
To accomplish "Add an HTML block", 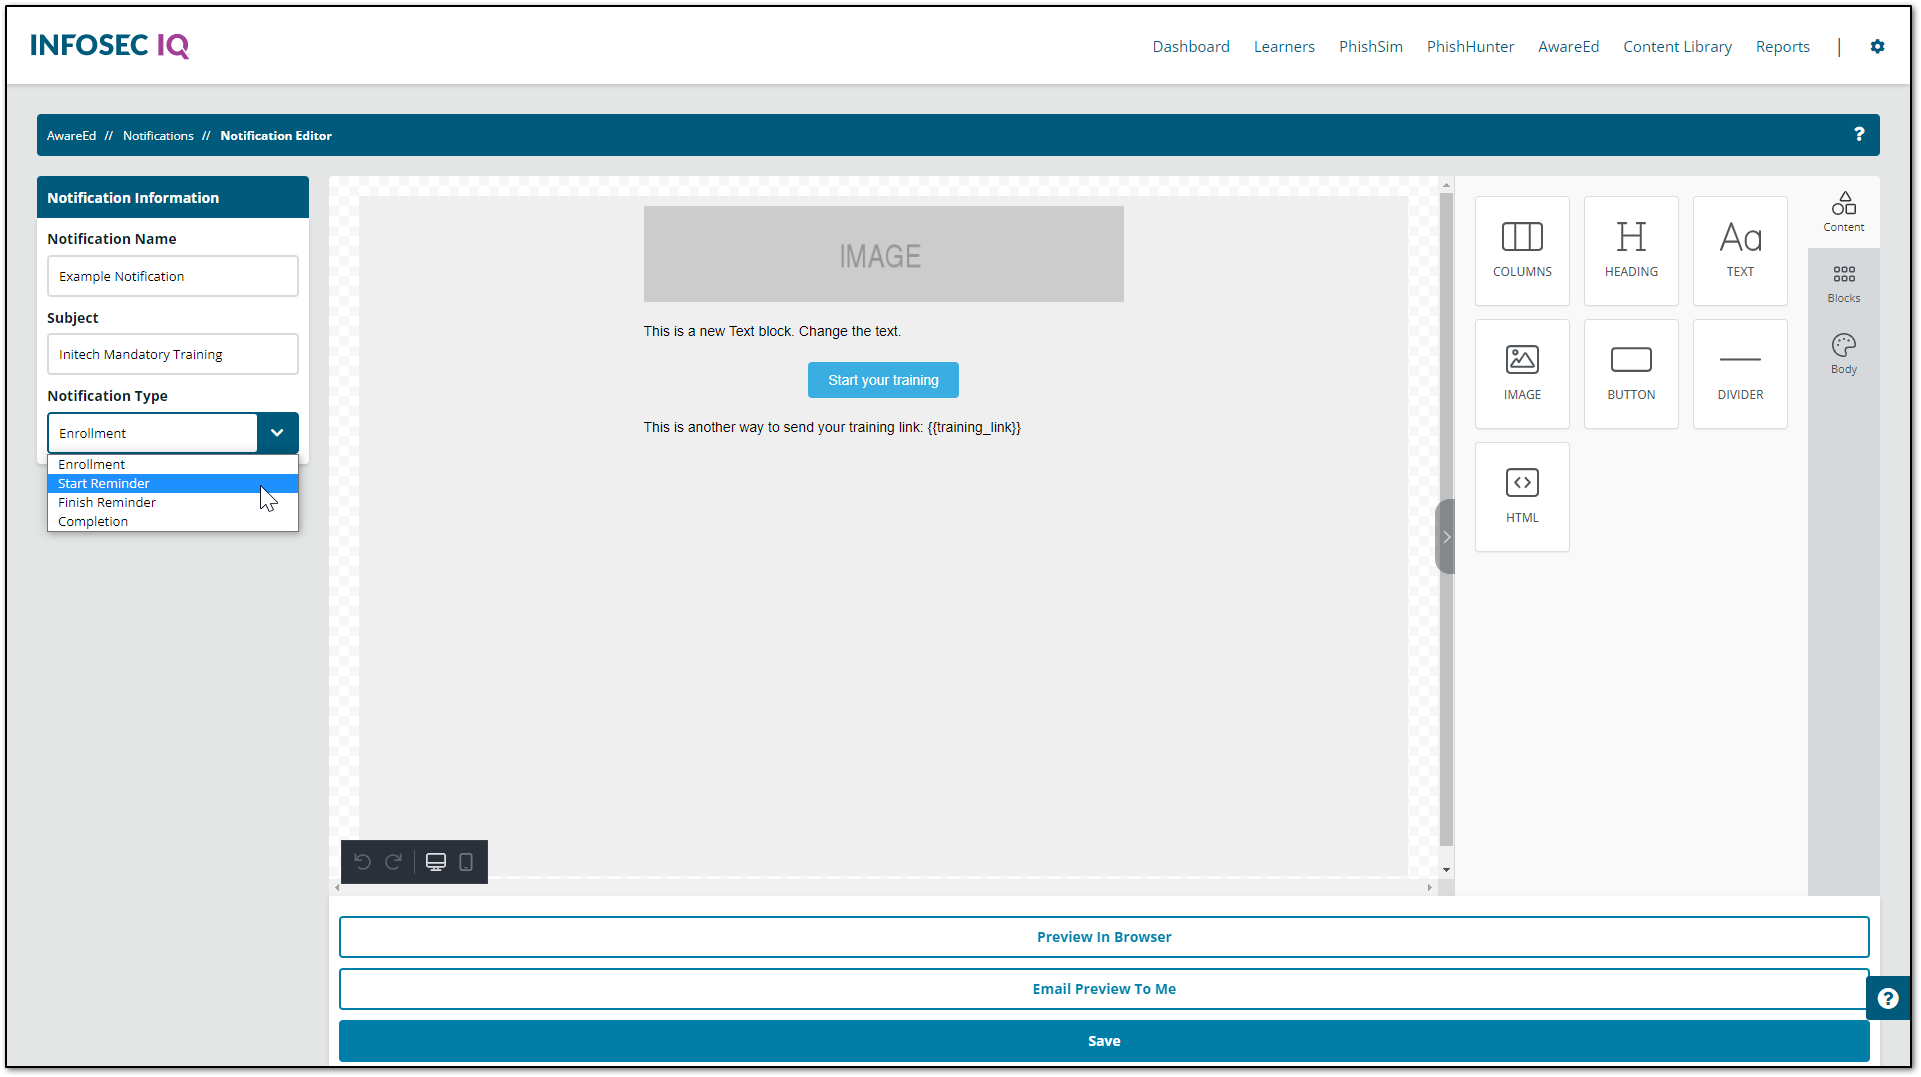I will (1521, 496).
